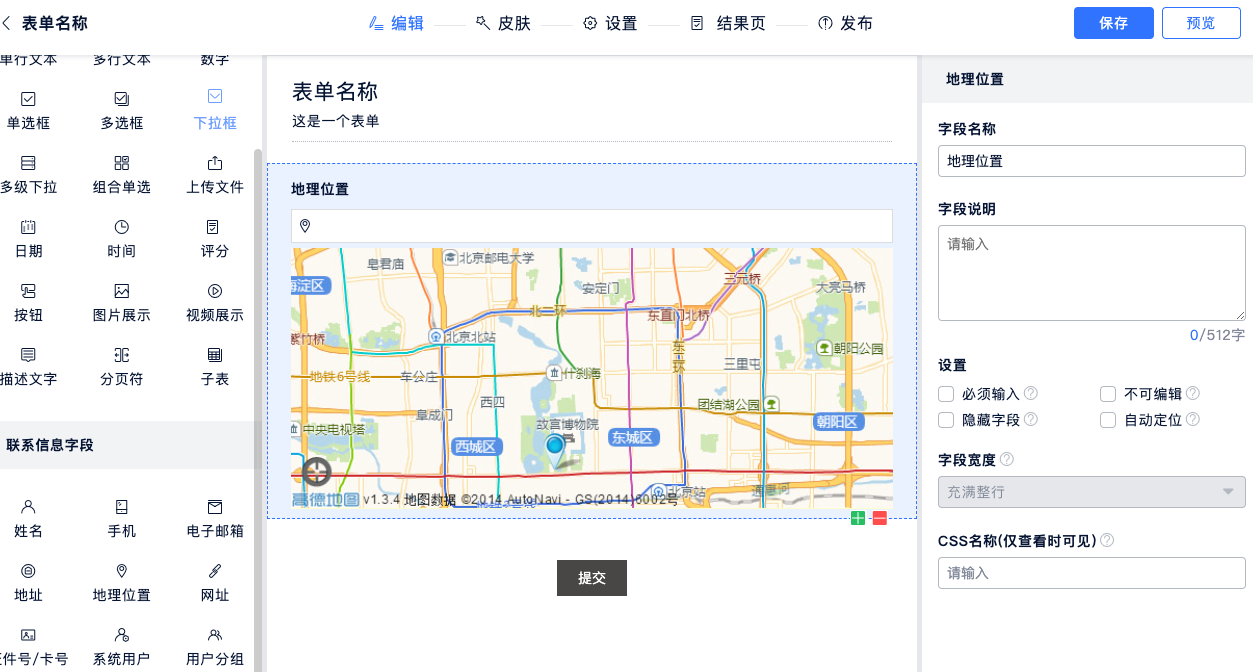Click the map locate crosshair button
The image size is (1253, 672).
click(x=317, y=472)
